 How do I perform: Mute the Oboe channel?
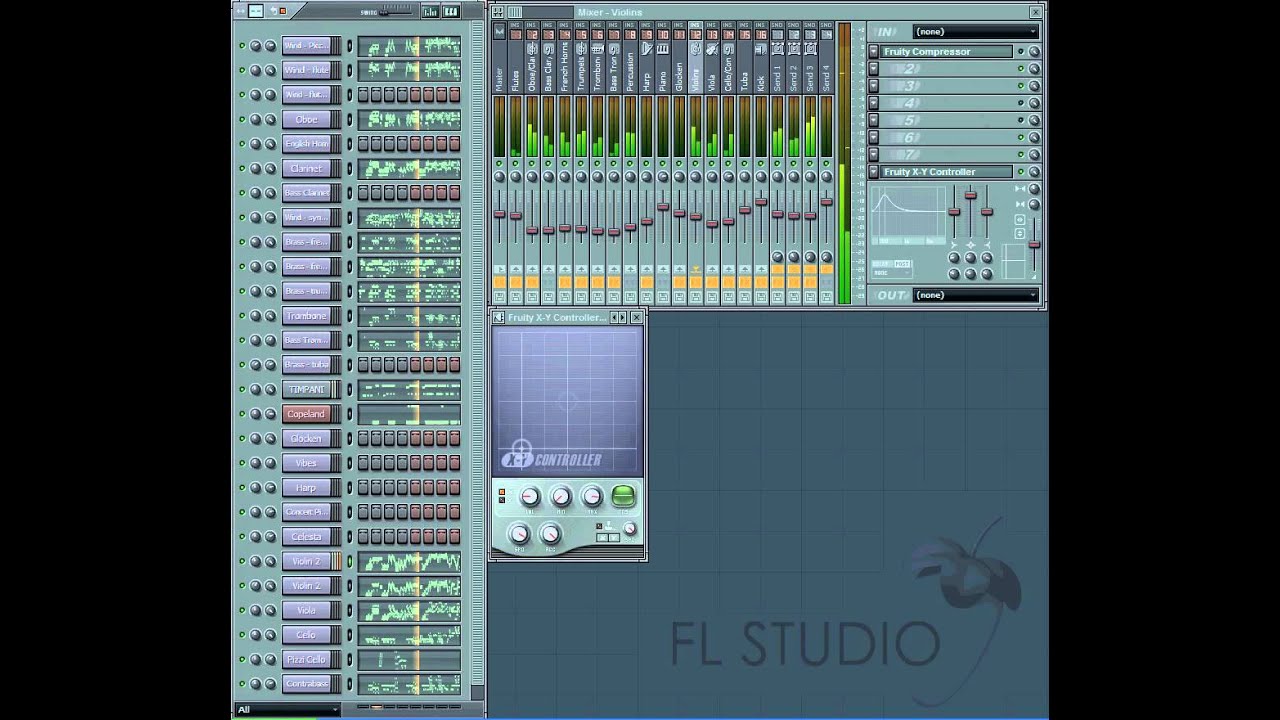coord(241,119)
